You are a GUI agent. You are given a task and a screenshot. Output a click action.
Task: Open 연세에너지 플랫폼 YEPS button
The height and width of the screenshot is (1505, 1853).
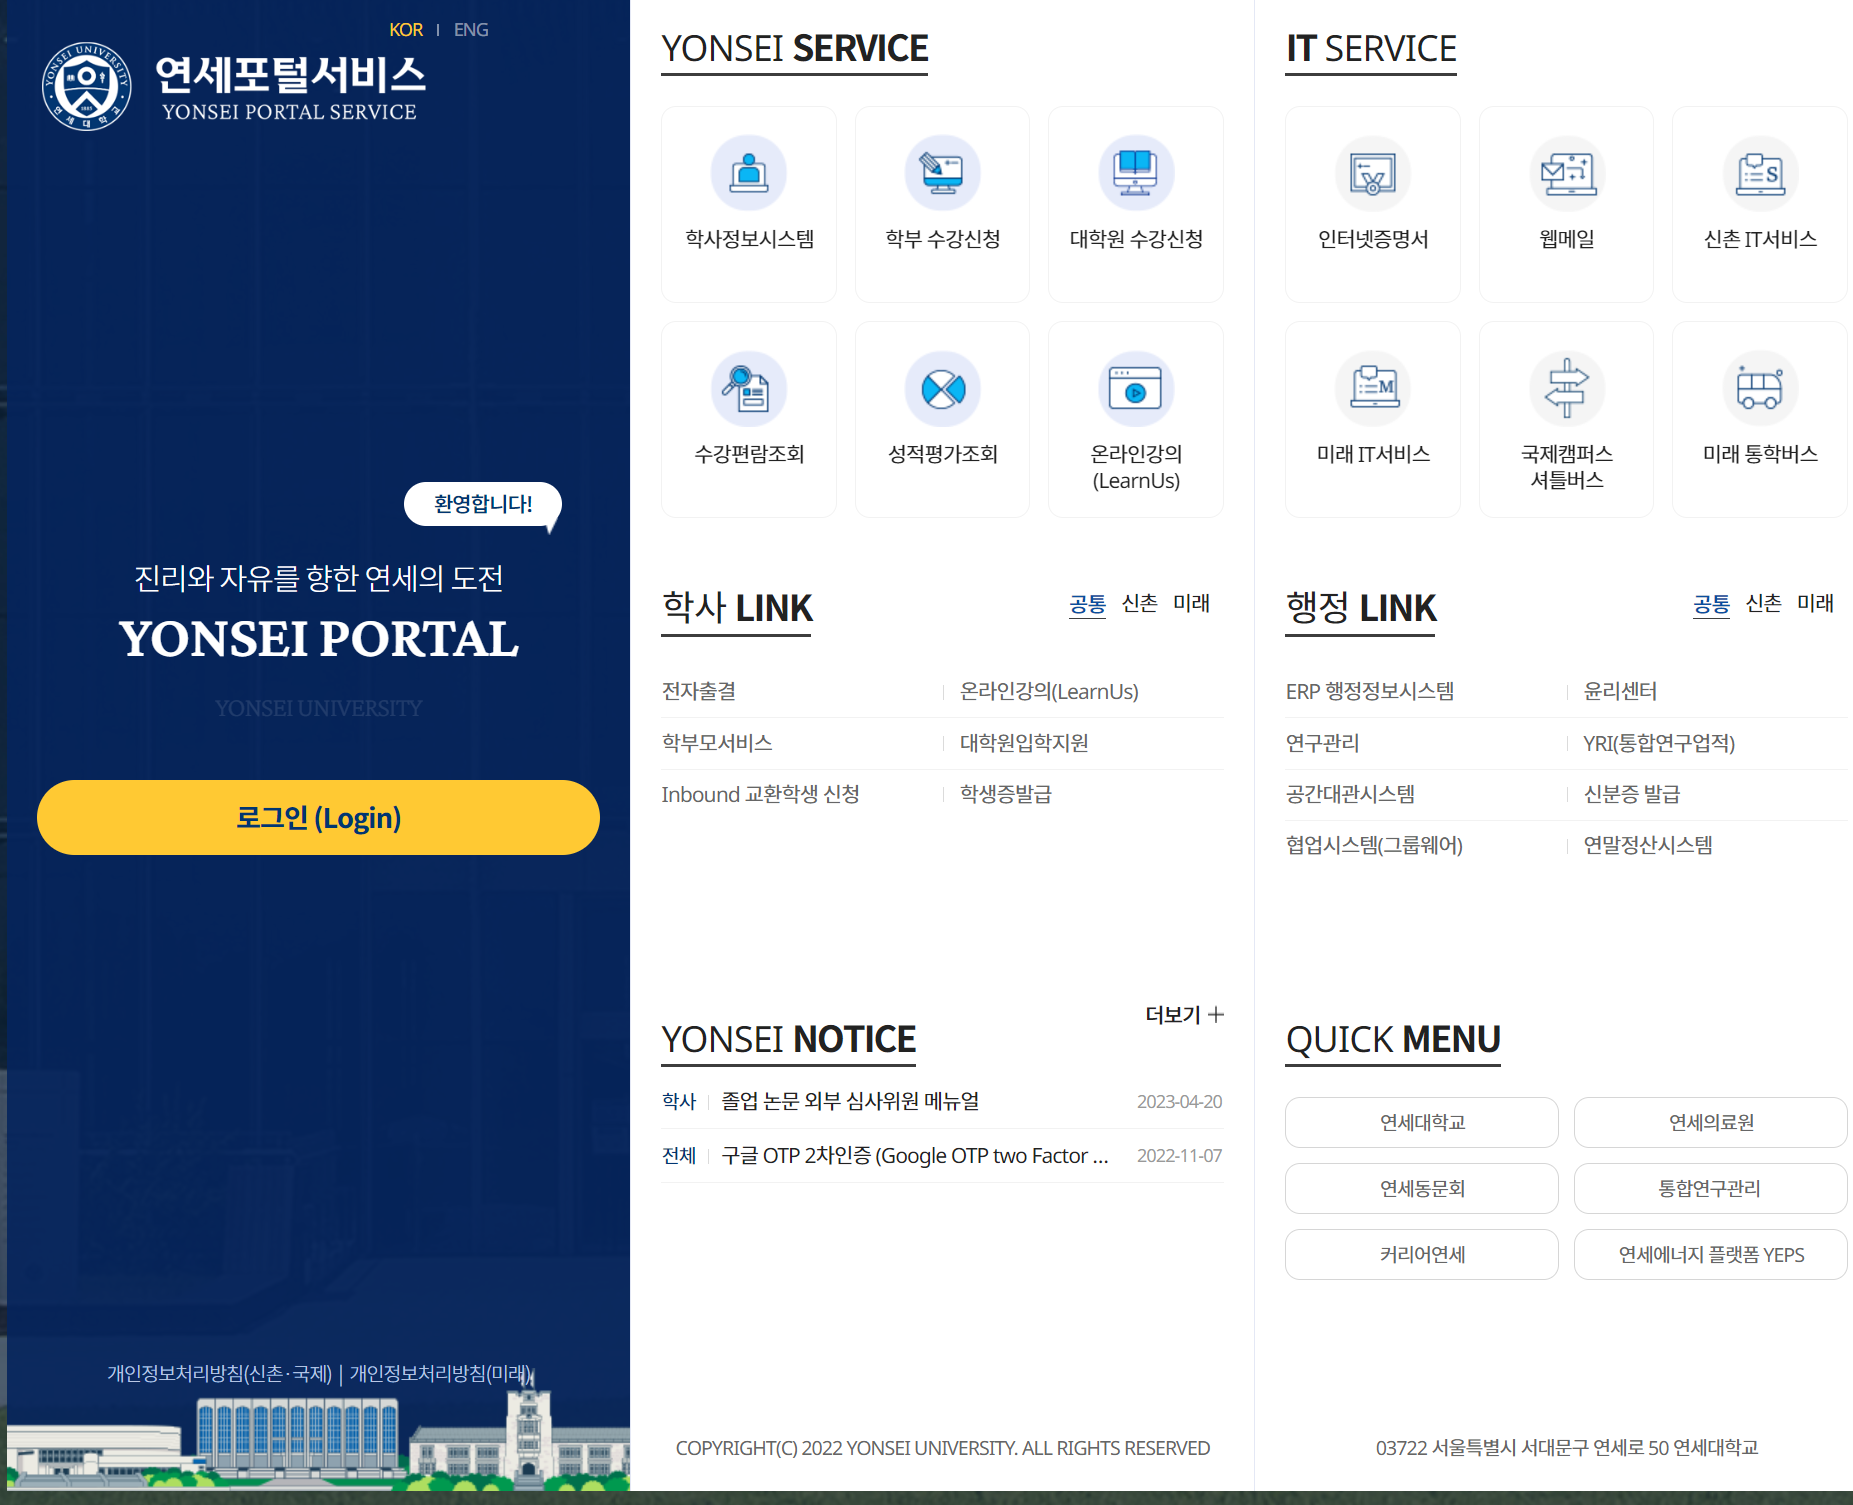click(1711, 1254)
